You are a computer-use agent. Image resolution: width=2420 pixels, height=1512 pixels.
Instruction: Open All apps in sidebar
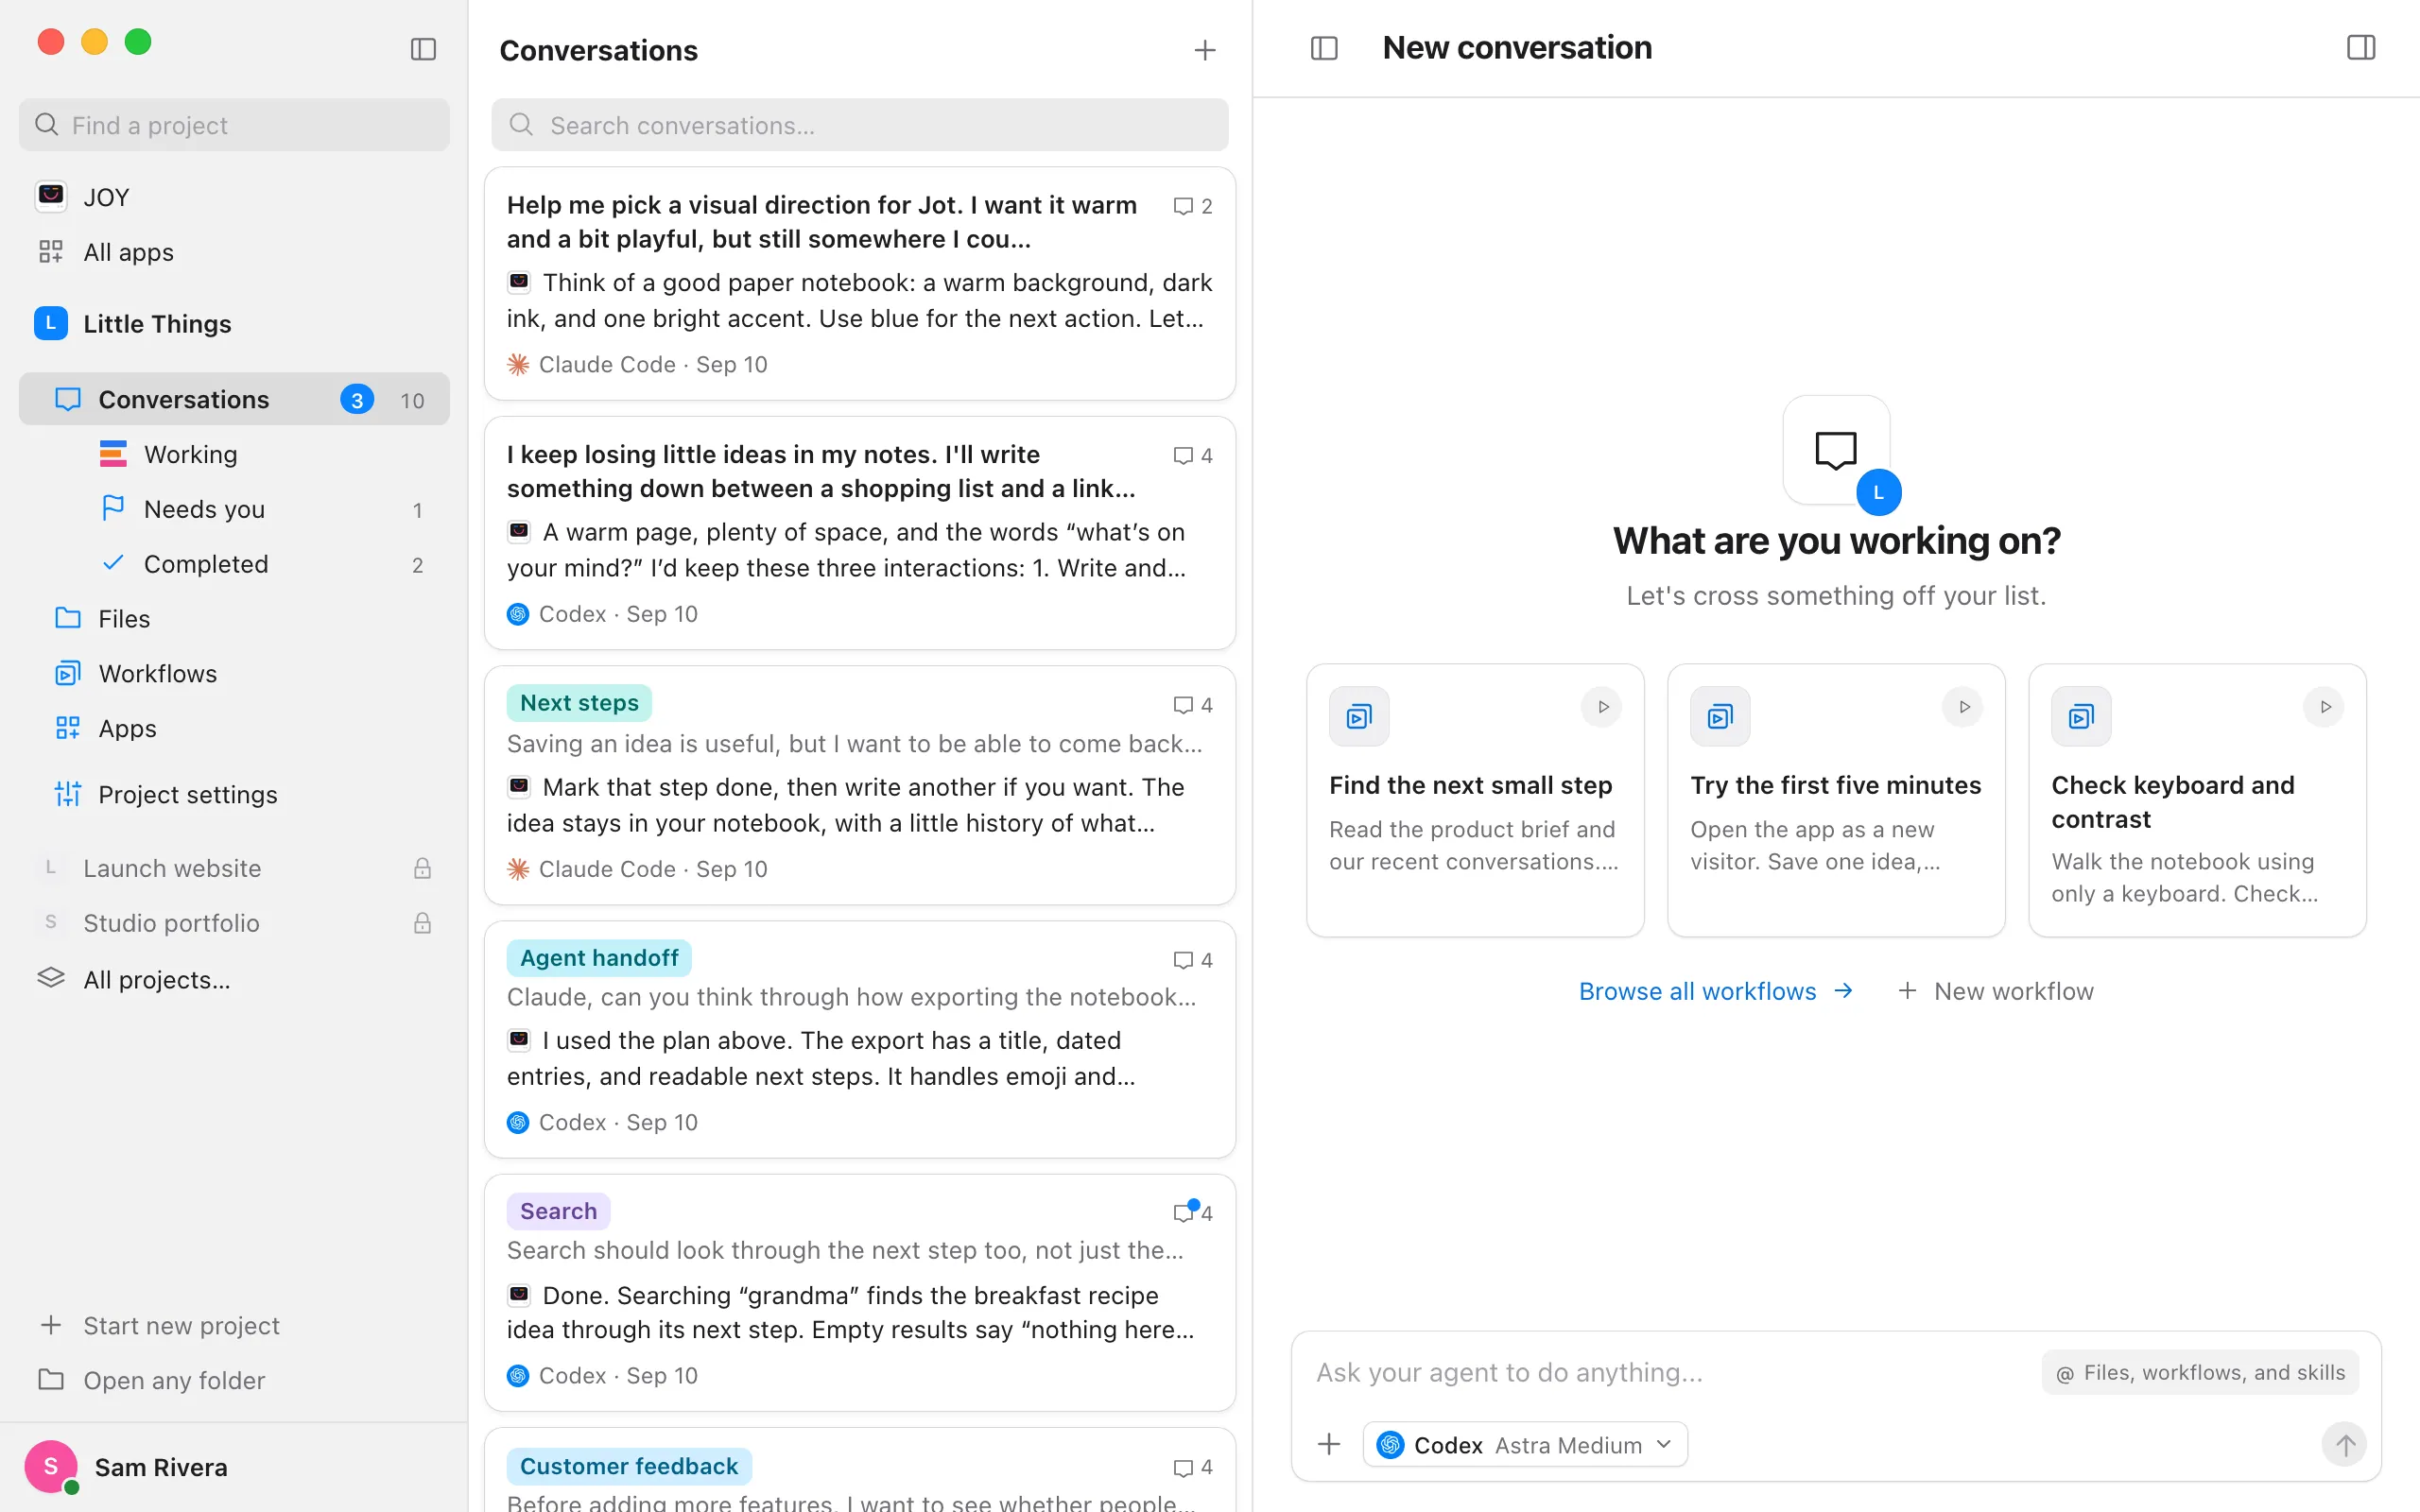(234, 252)
